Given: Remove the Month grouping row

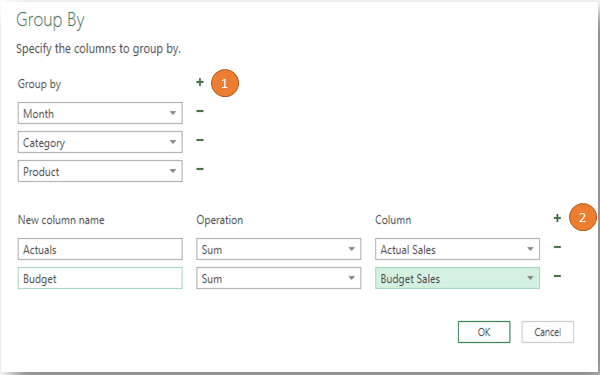Looking at the screenshot, I should [x=200, y=111].
